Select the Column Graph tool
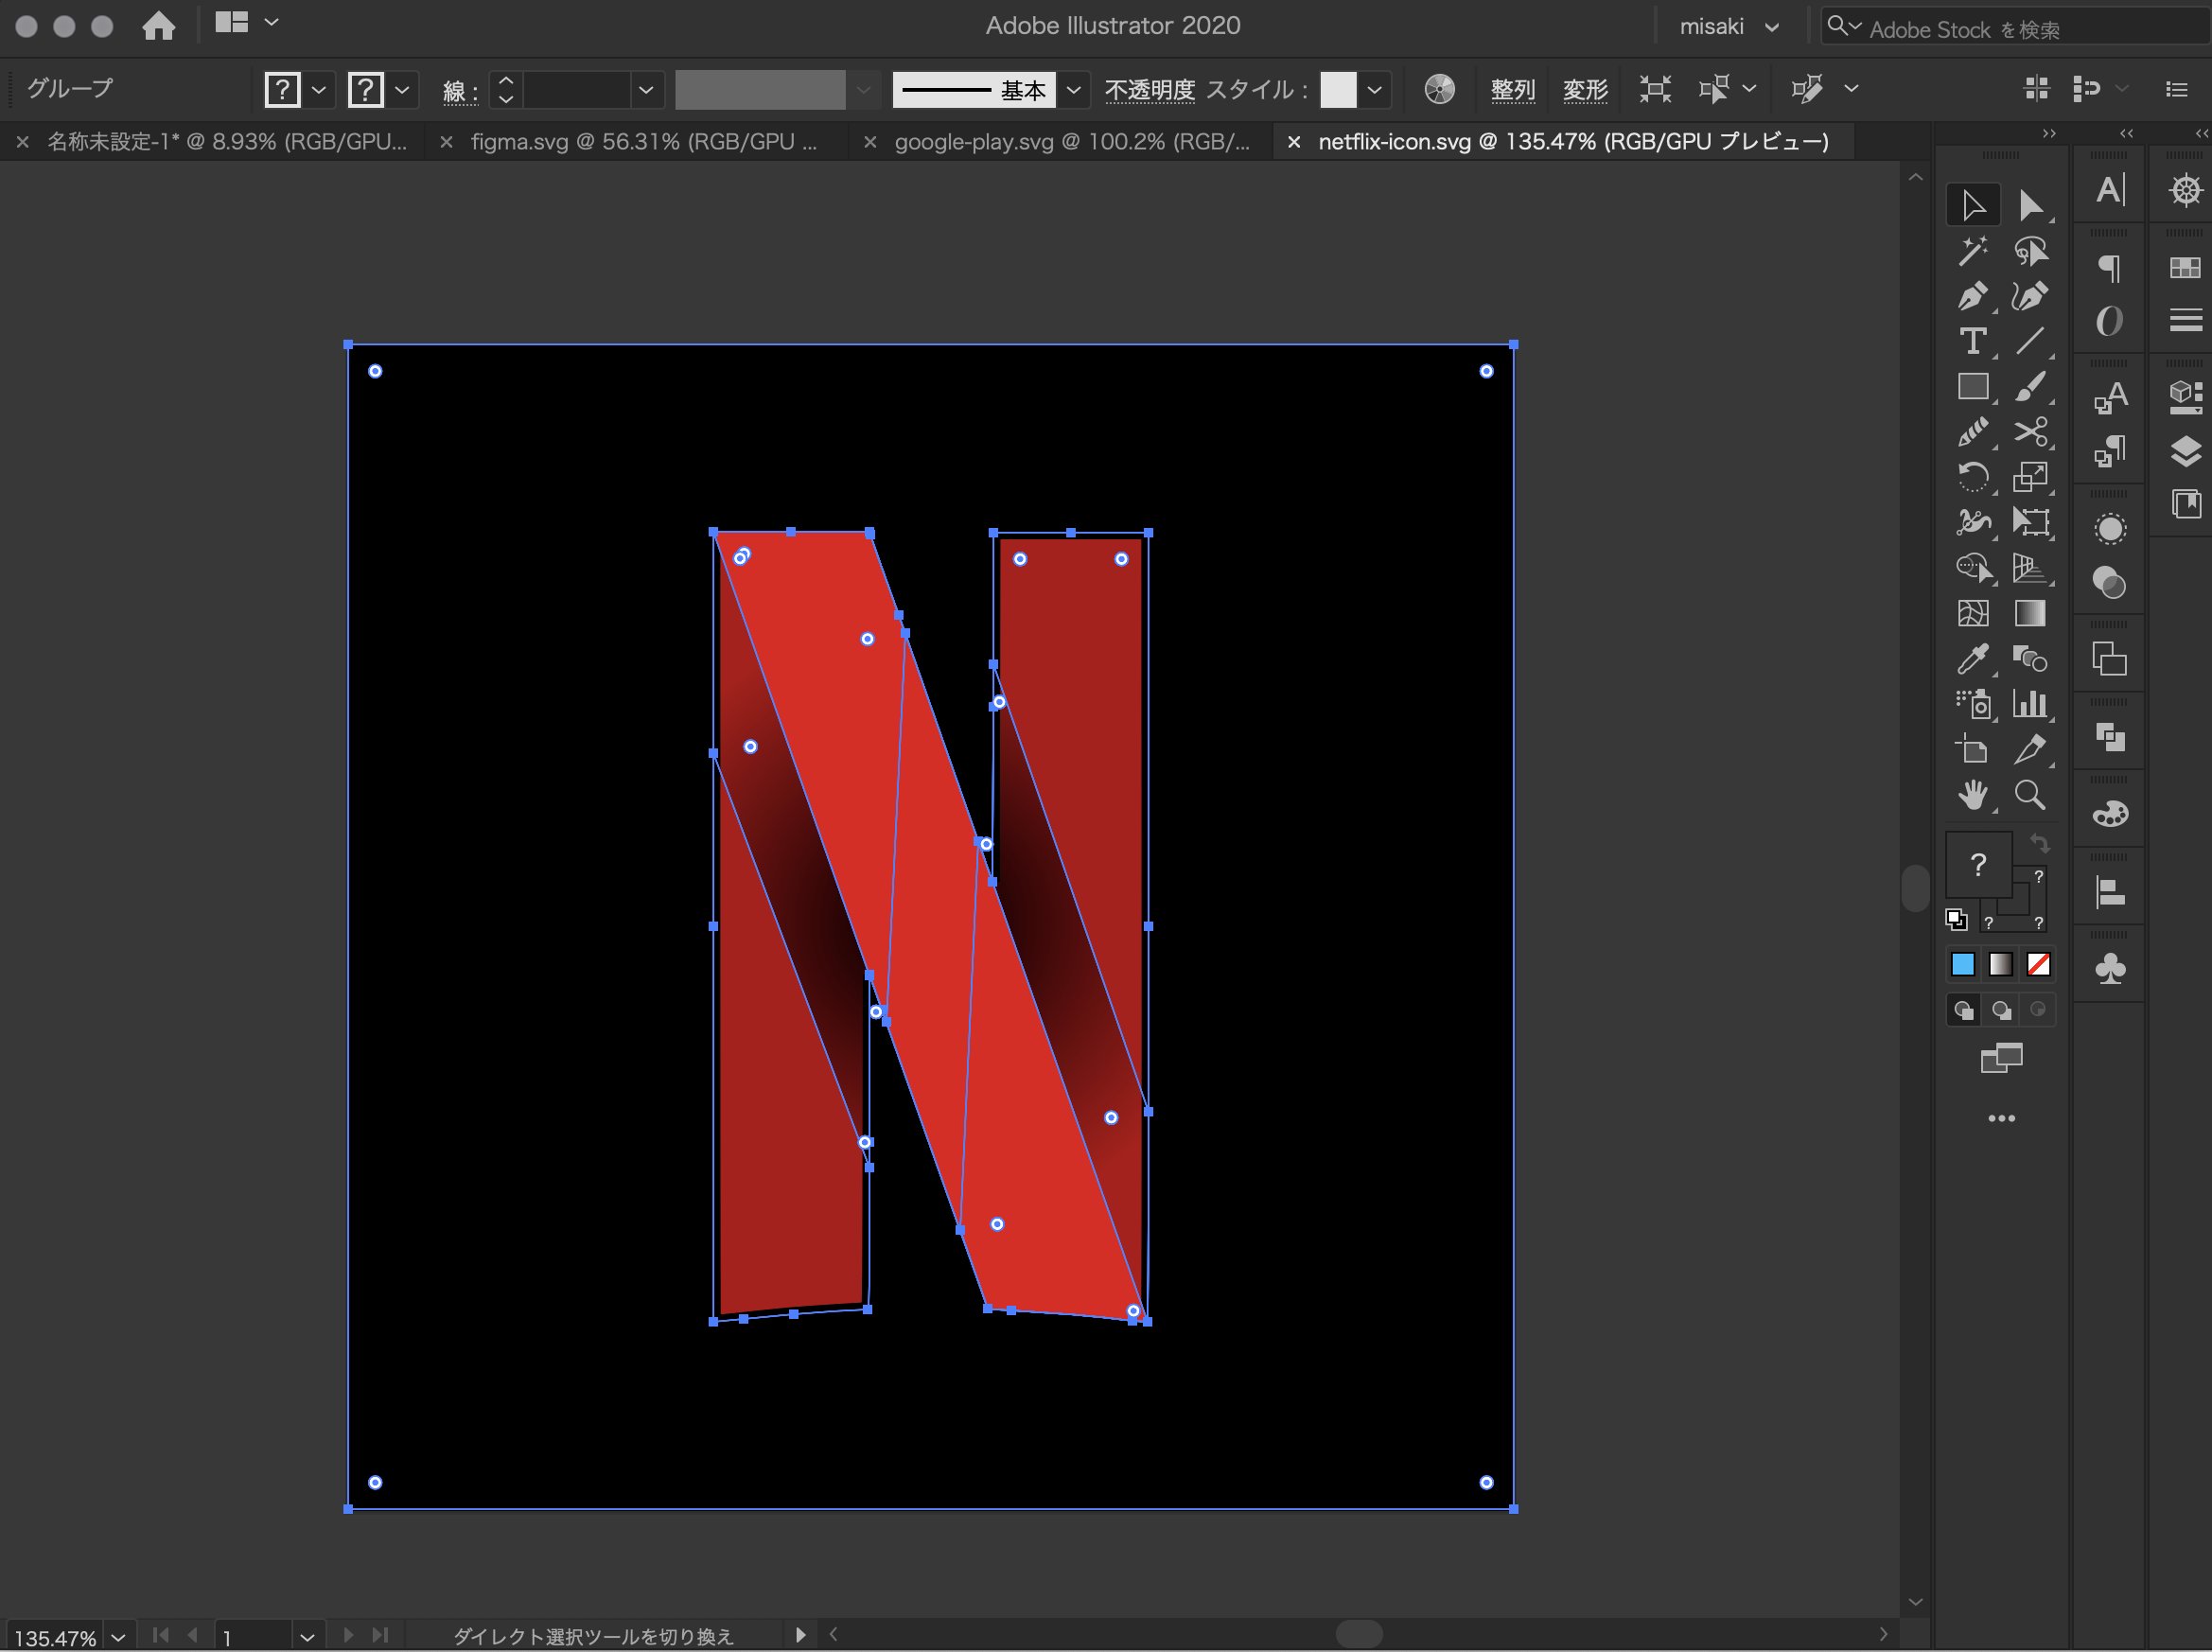Screen dimensions: 2212x1652 point(2030,704)
